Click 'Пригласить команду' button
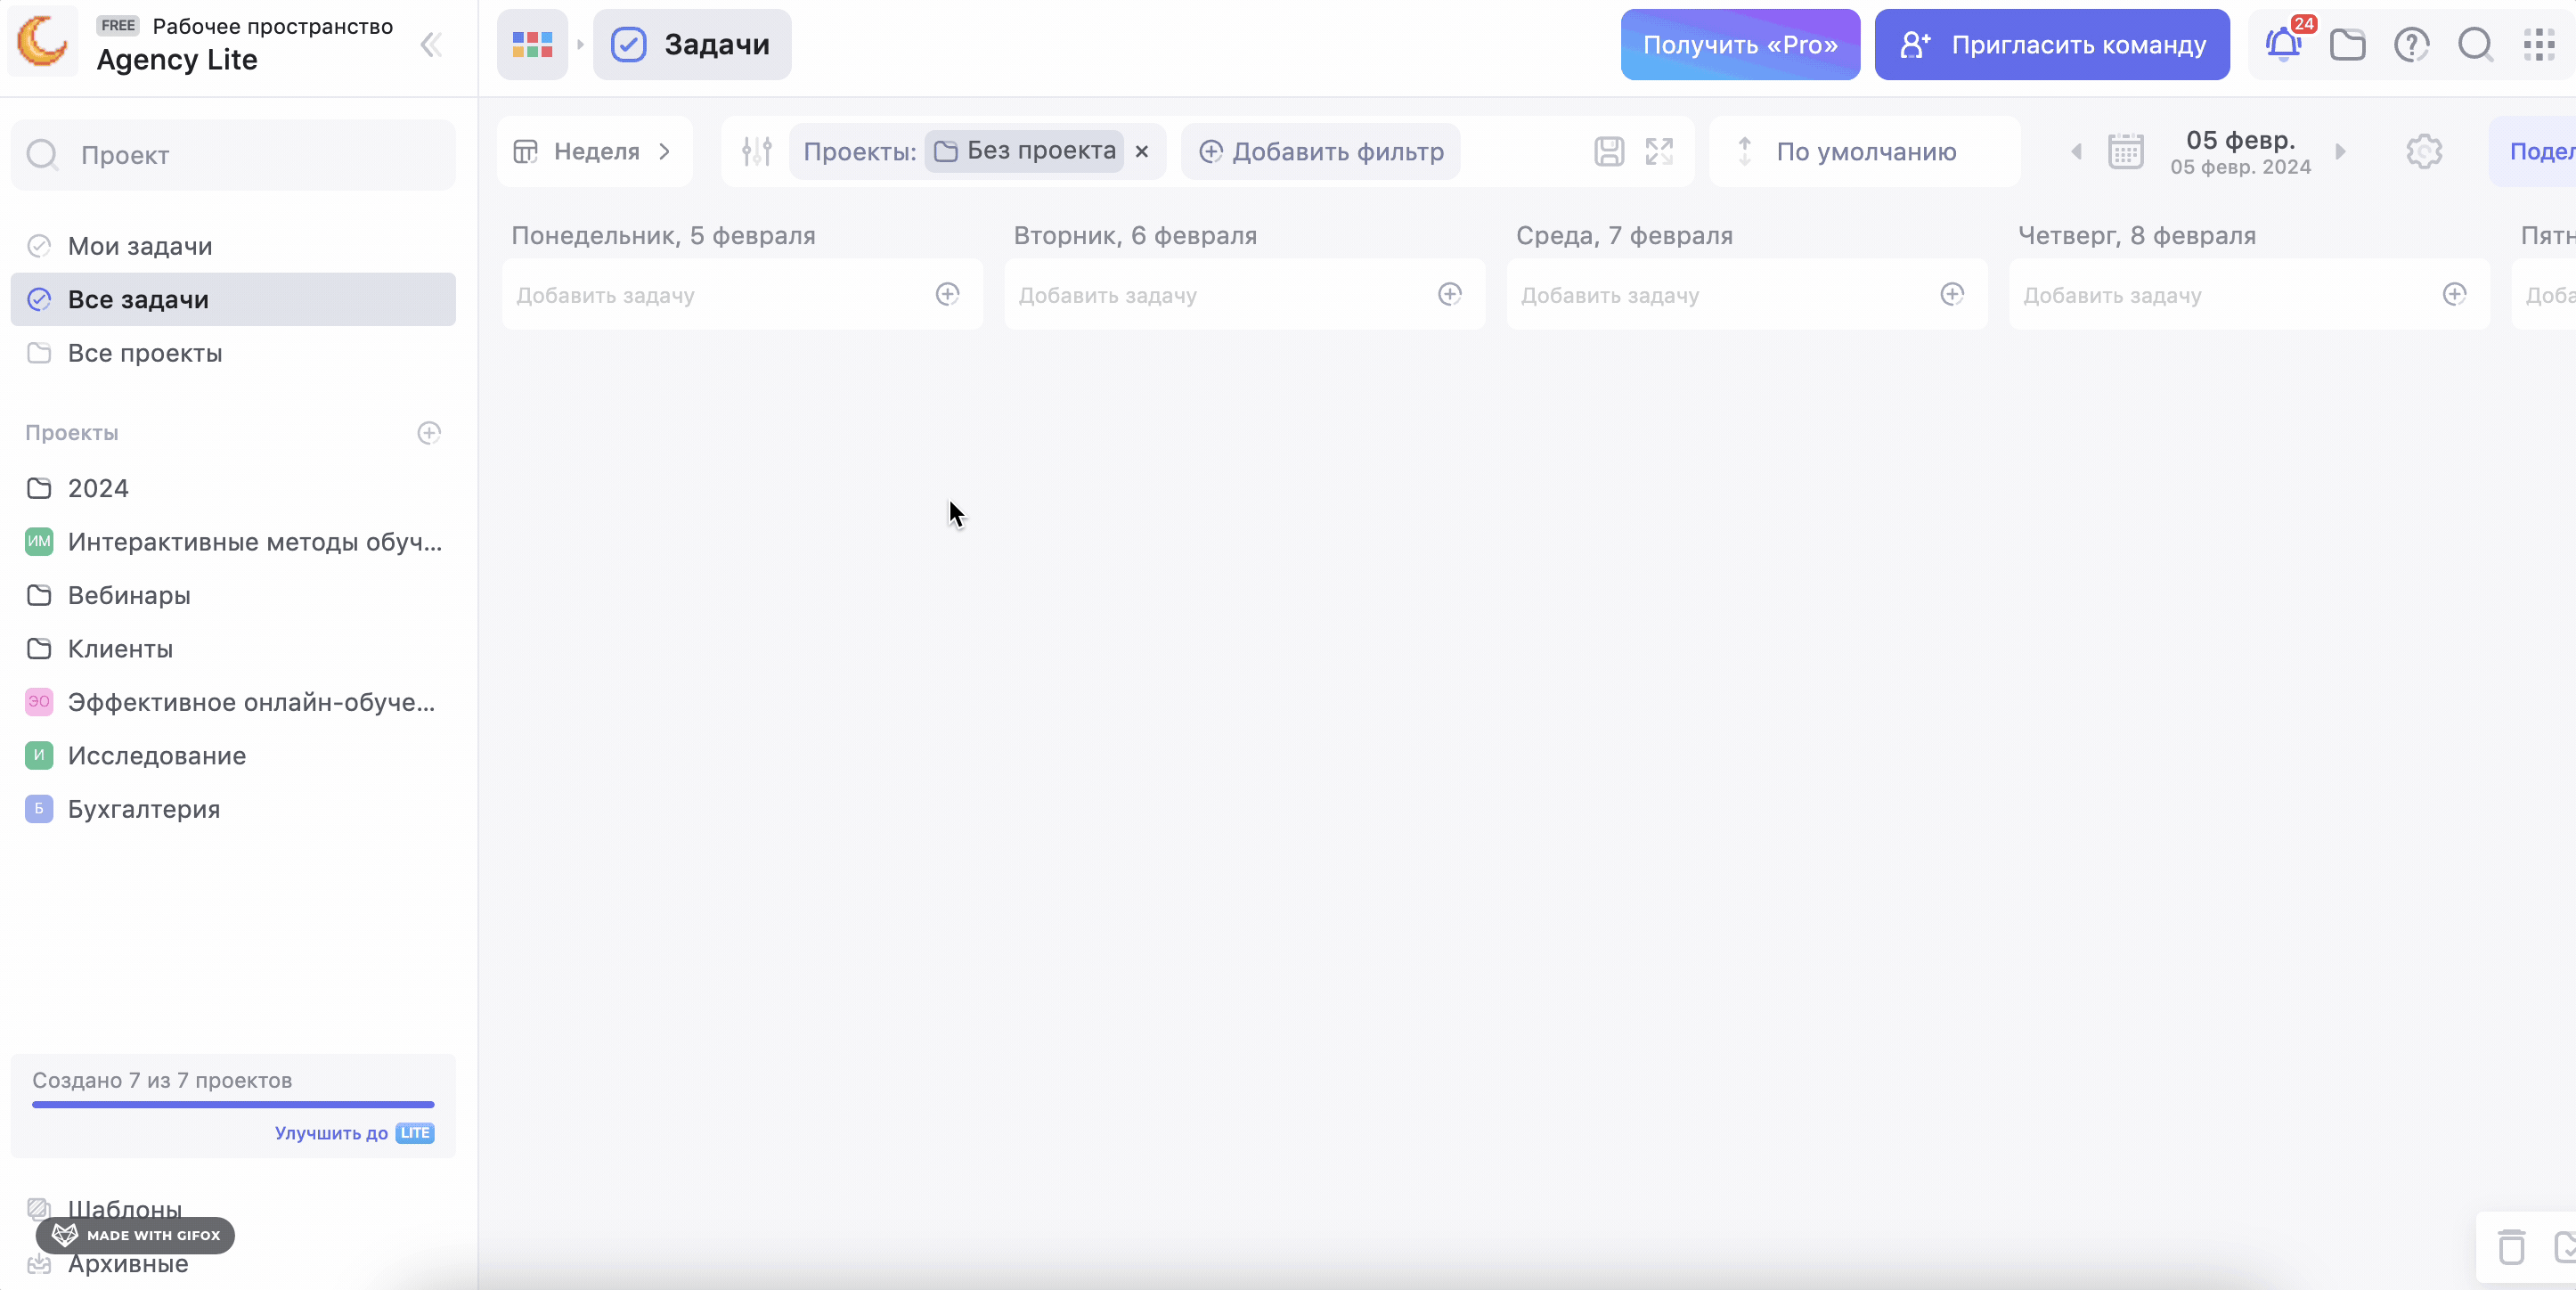 2052,45
